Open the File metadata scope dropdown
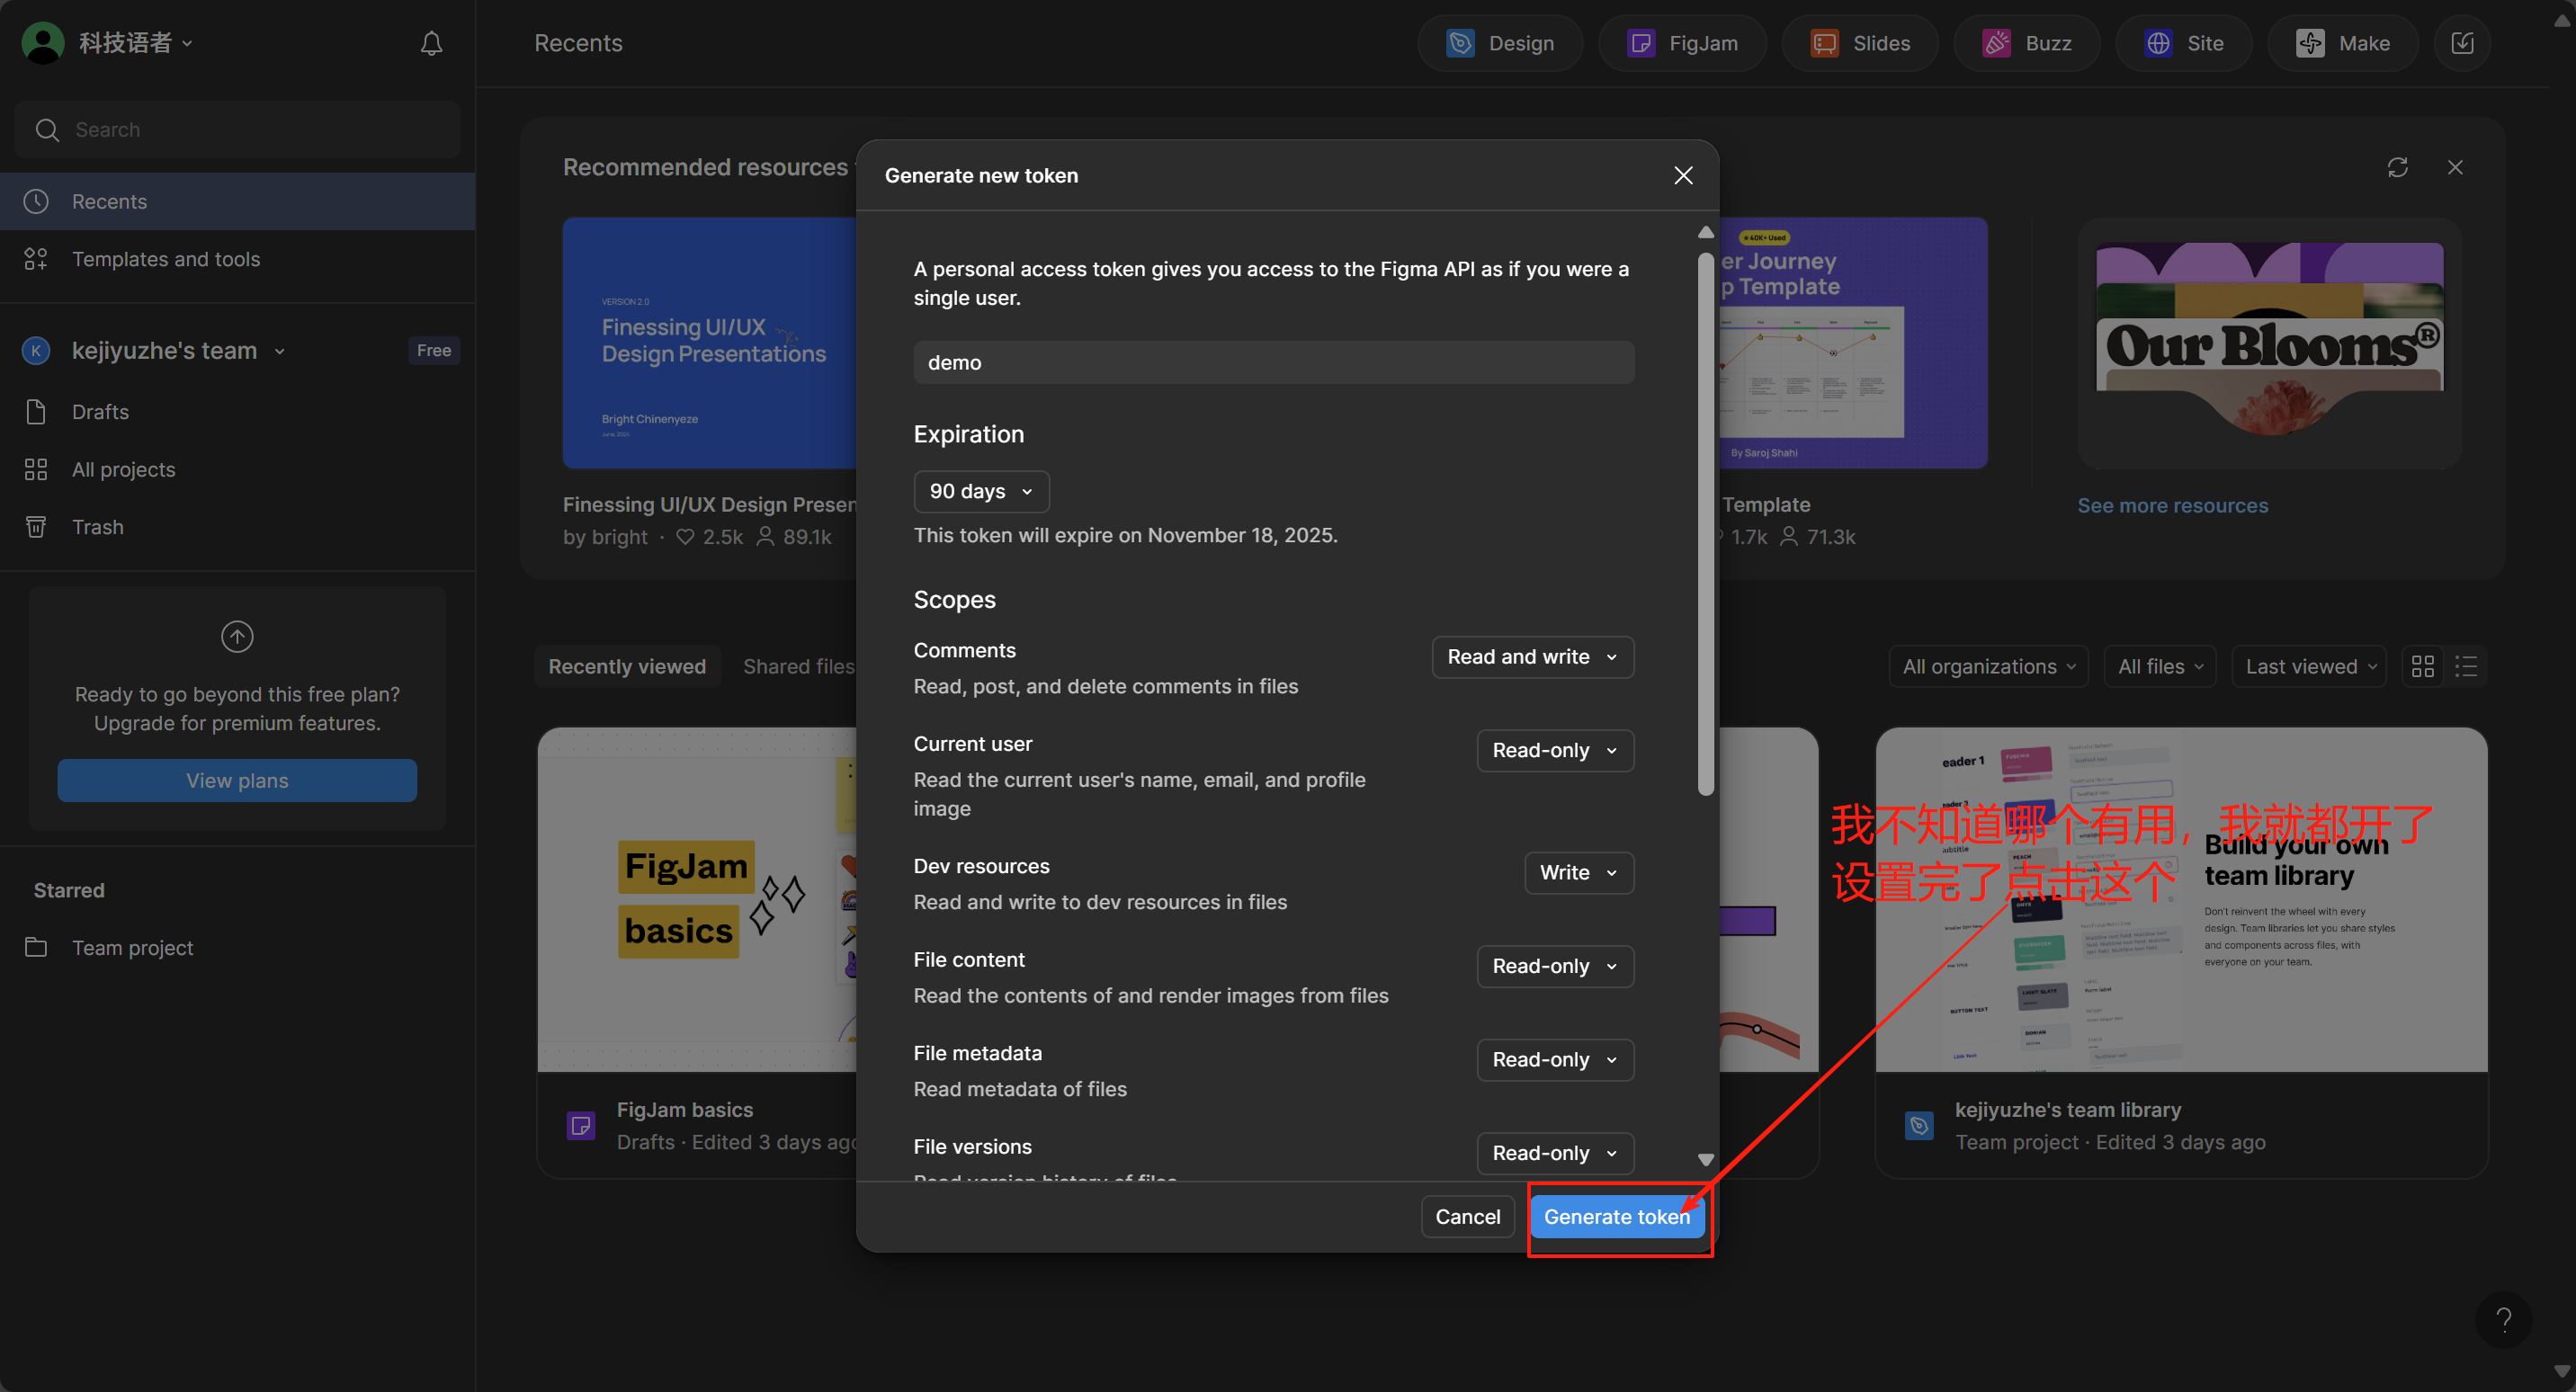2576x1392 pixels. pos(1555,1059)
